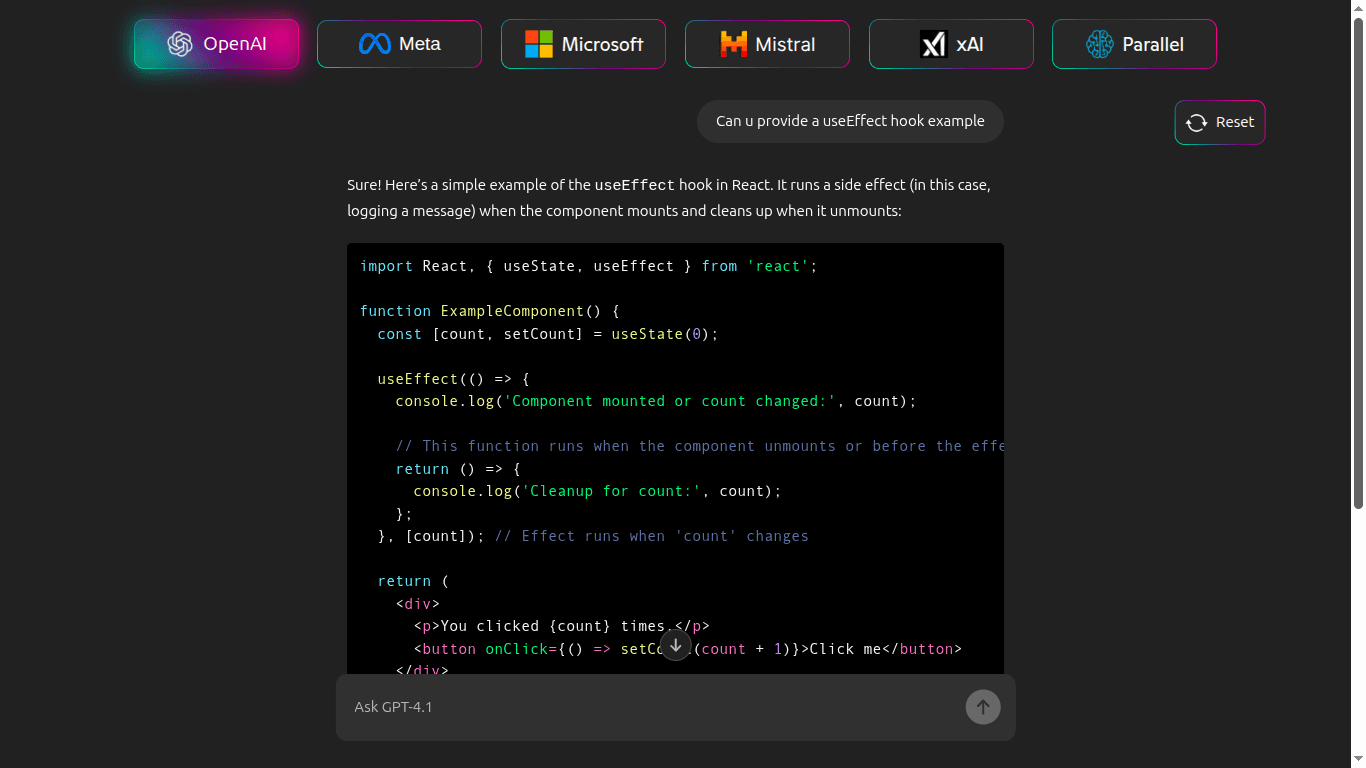Screen dimensions: 1366x768
Task: Click the Ask GPT-4.1 input field
Action: click(x=600, y=707)
